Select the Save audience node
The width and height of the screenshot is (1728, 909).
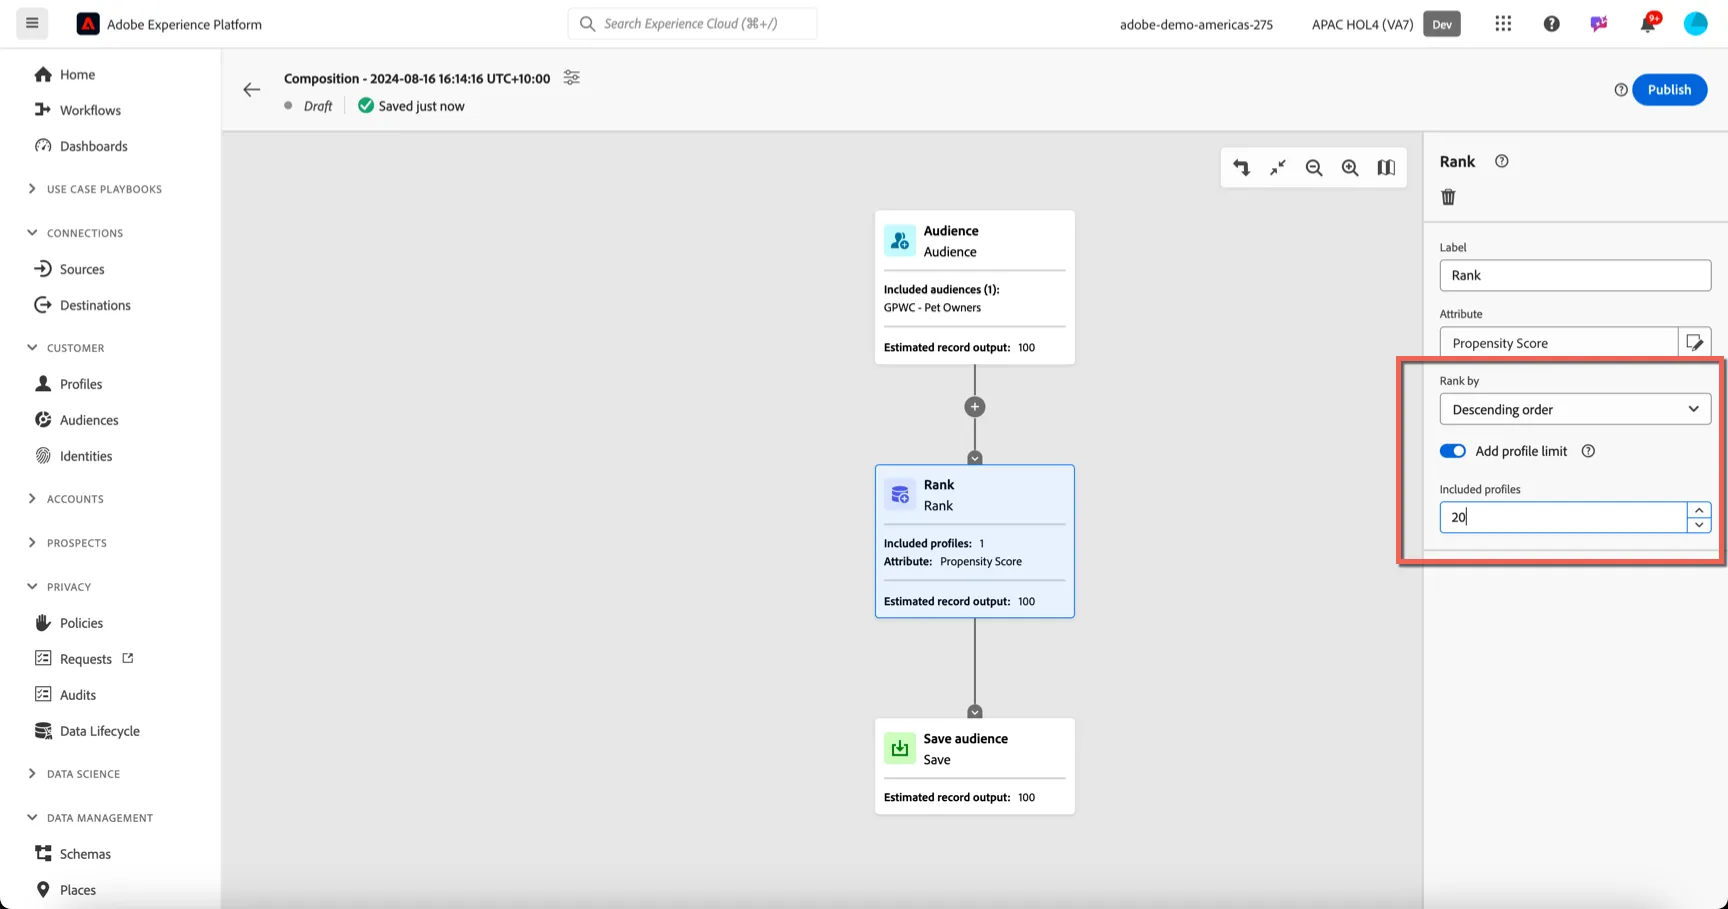click(x=975, y=766)
